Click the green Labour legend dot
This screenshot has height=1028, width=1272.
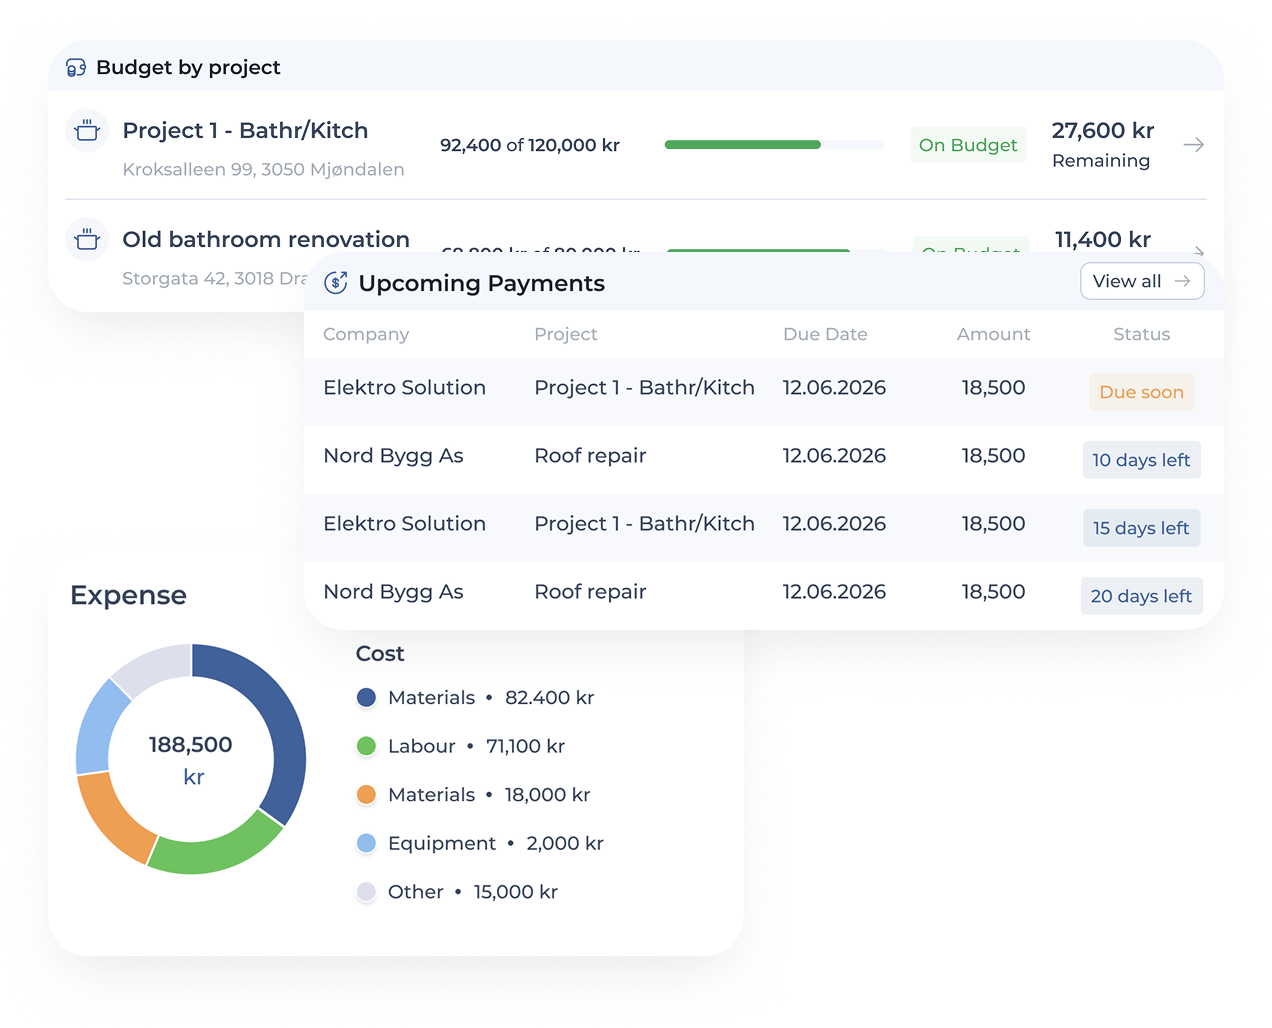point(366,746)
